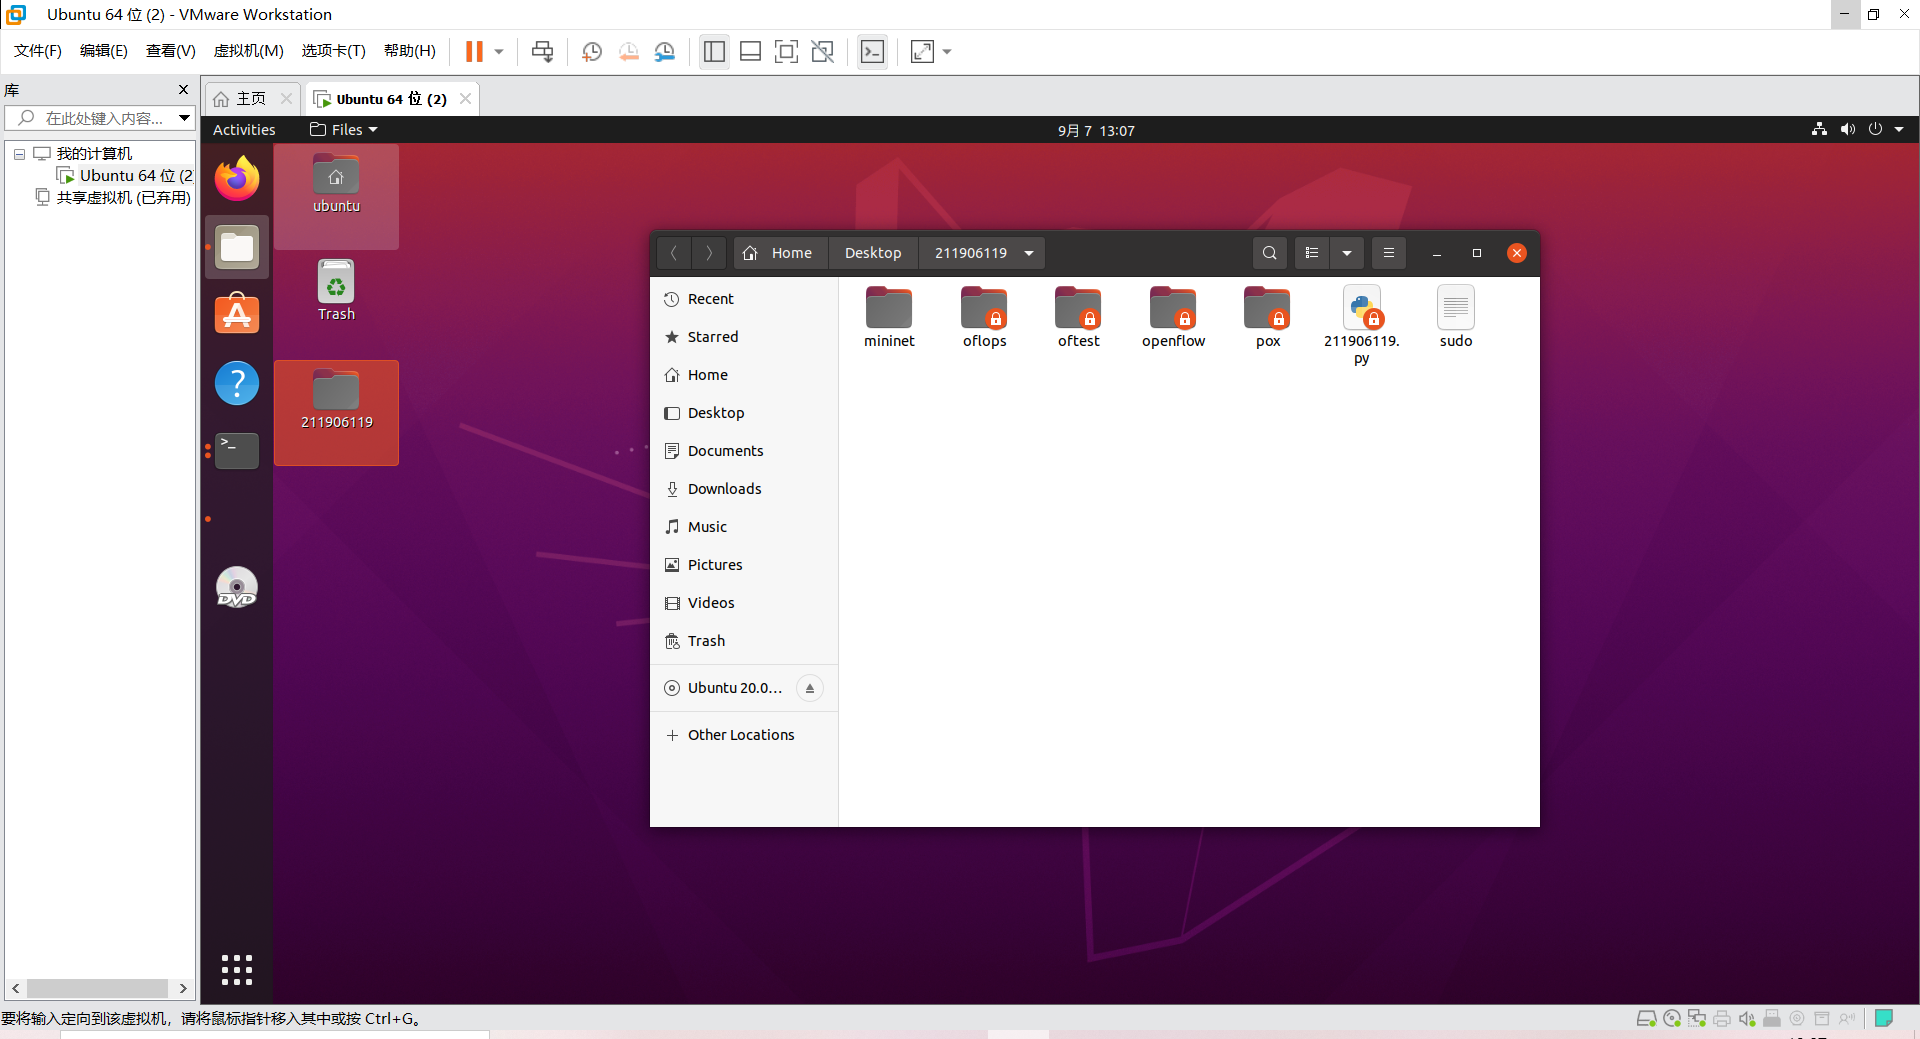Viewport: 1920px width, 1039px height.
Task: Click the search icon in Files header
Action: tap(1269, 253)
